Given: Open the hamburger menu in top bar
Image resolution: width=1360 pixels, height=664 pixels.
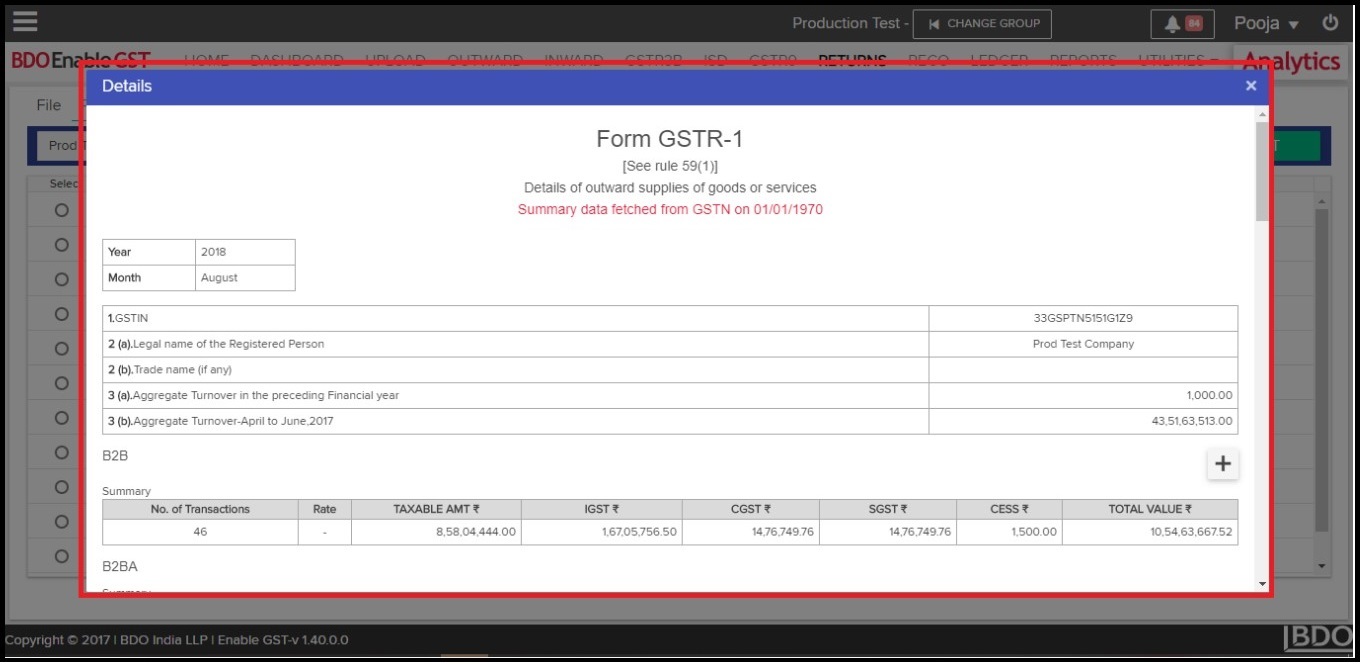Looking at the screenshot, I should pyautogui.click(x=25, y=21).
